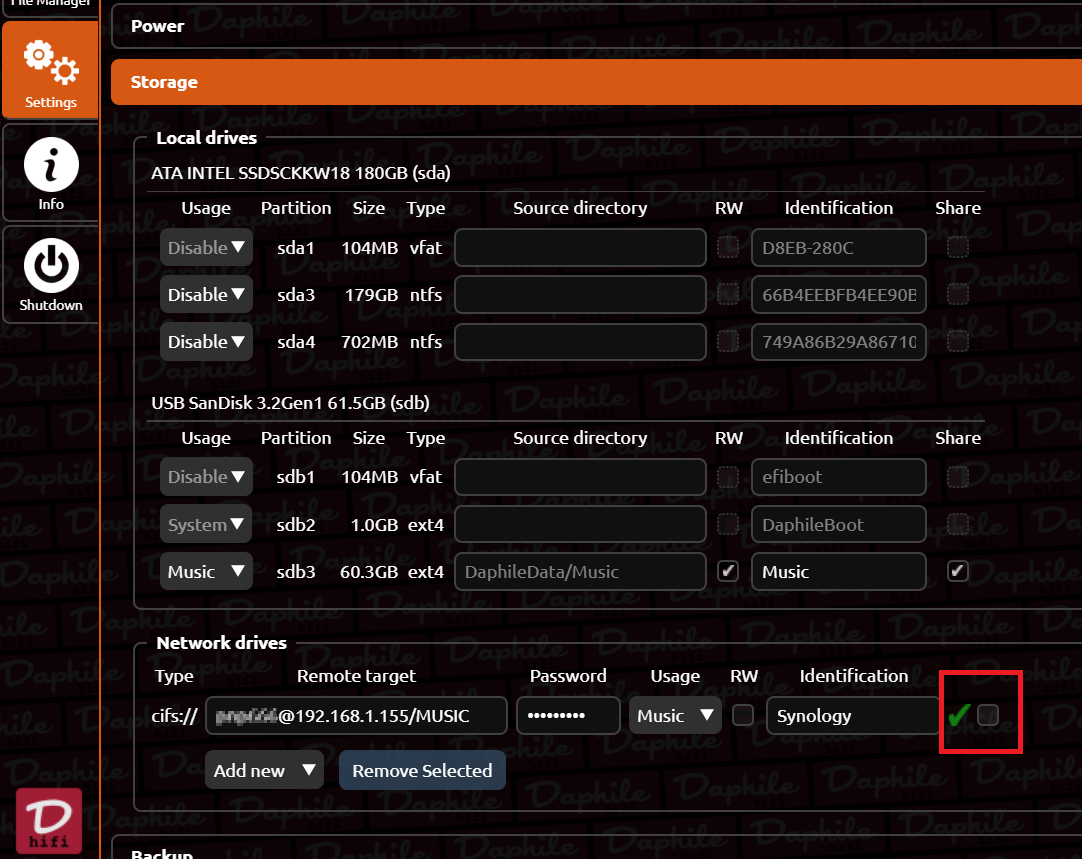
Task: Collapse the Storage section header
Action: tap(596, 82)
